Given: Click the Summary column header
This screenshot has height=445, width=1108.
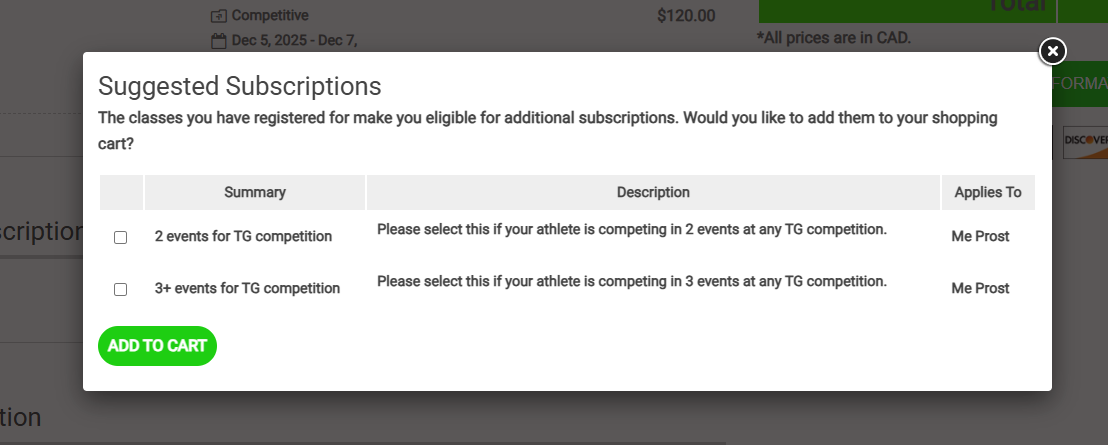Looking at the screenshot, I should (255, 192).
